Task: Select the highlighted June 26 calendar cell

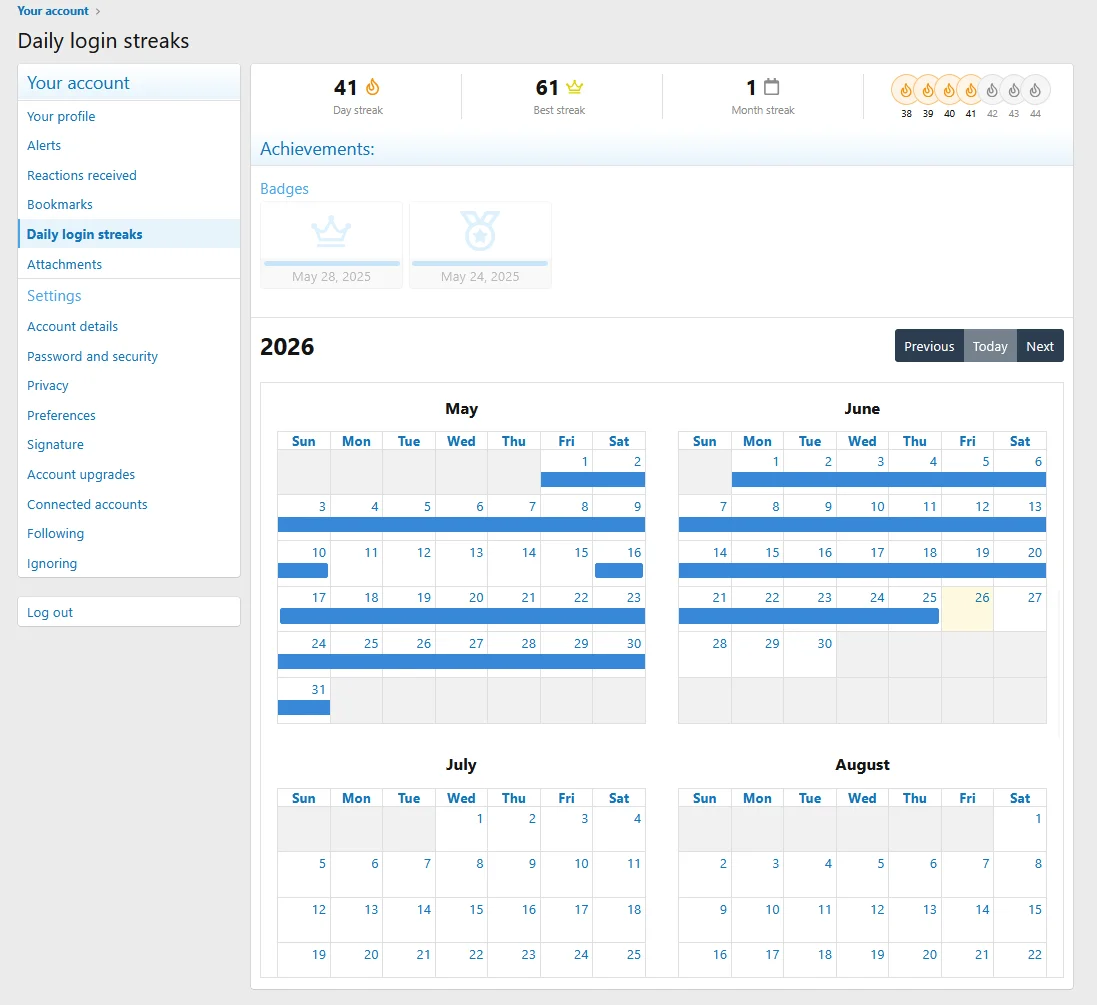Action: pyautogui.click(x=968, y=609)
